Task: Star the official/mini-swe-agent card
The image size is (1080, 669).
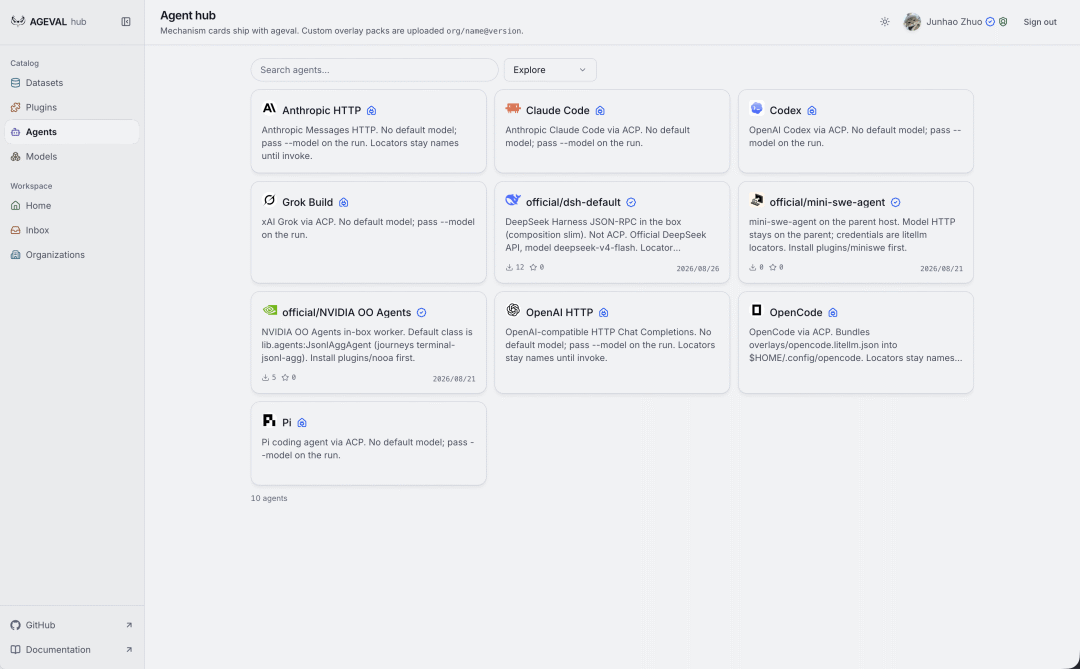Action: (x=776, y=267)
